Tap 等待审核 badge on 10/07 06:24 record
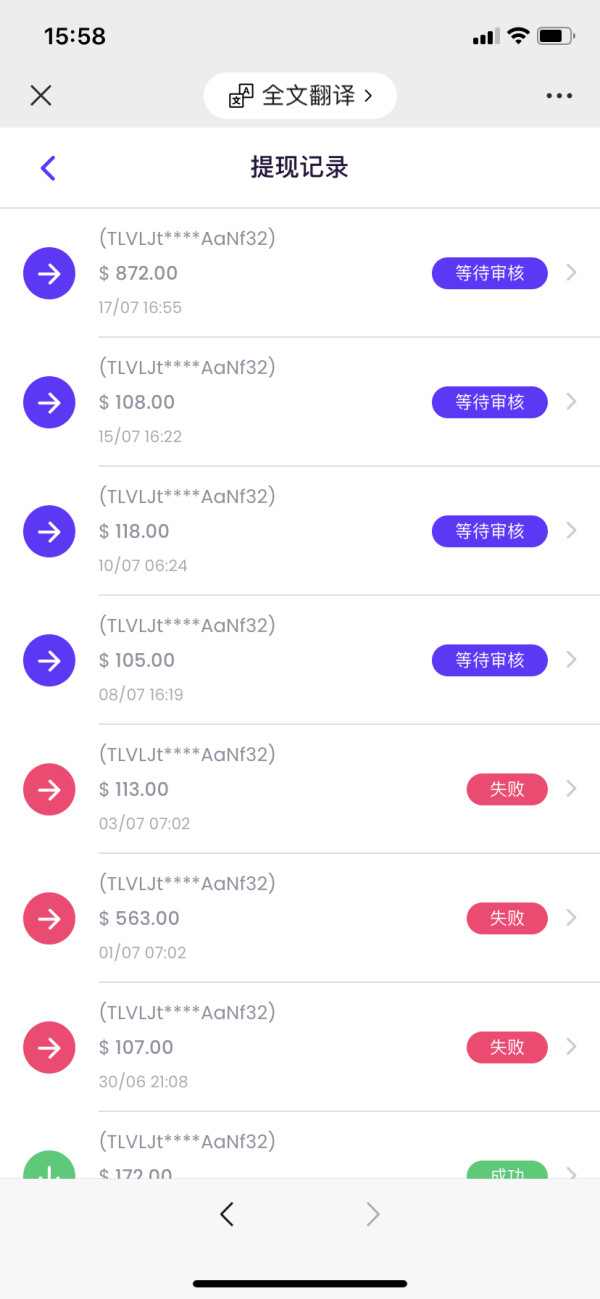 point(489,531)
